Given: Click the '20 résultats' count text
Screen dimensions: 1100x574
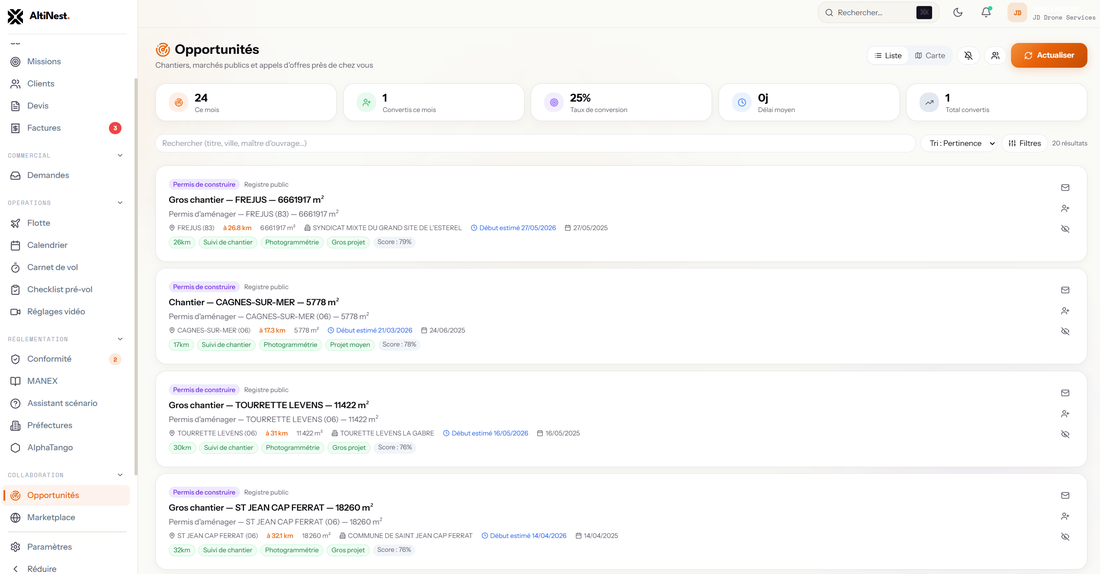Looking at the screenshot, I should 1069,143.
